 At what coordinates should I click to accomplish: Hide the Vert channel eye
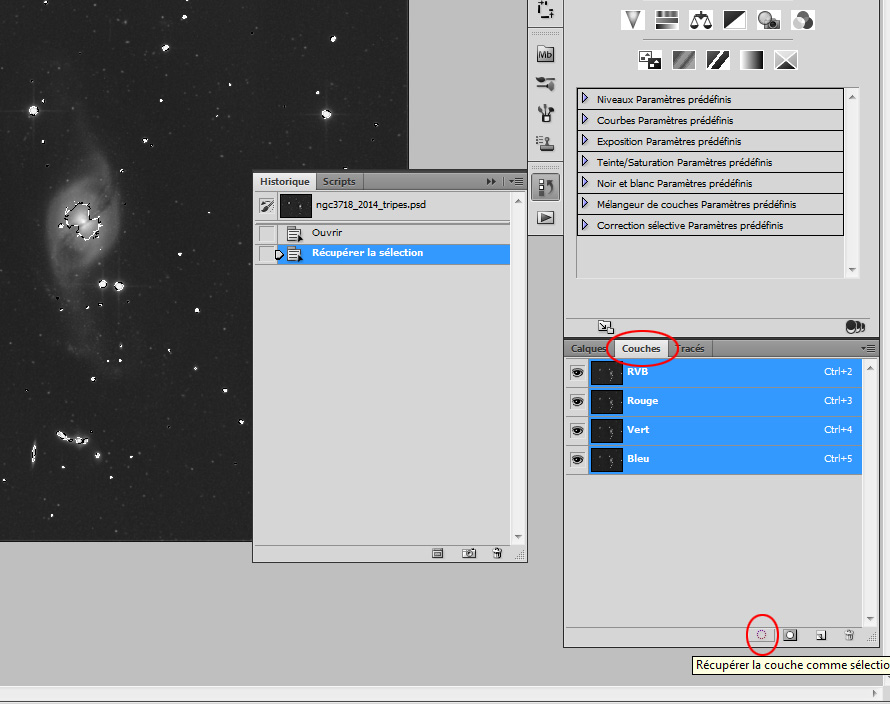click(x=577, y=430)
